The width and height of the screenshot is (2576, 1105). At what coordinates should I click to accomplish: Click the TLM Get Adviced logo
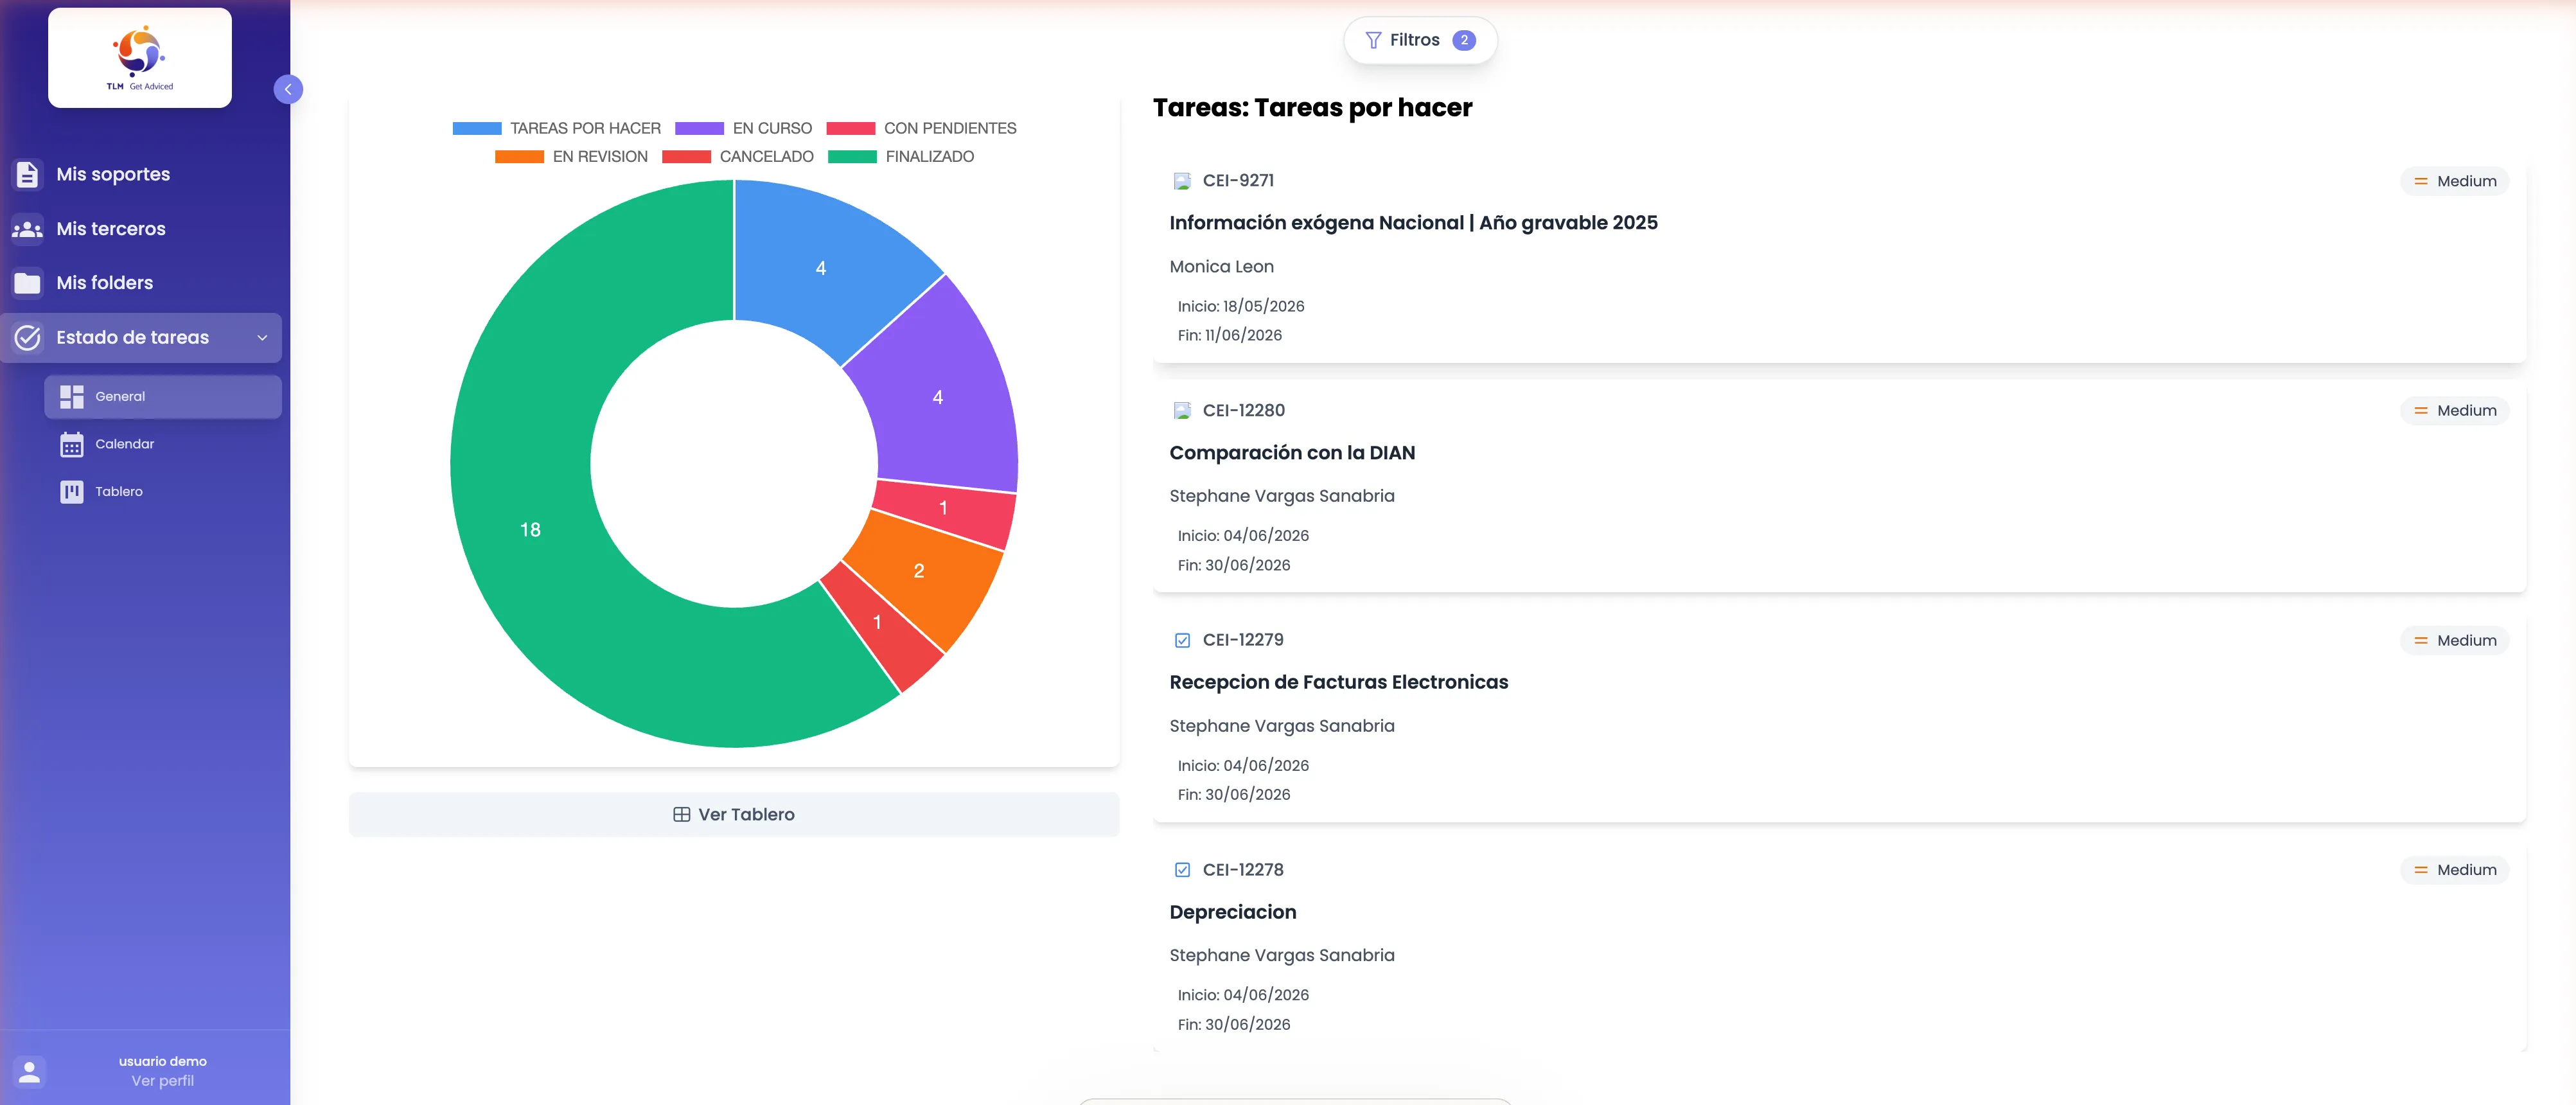[140, 57]
